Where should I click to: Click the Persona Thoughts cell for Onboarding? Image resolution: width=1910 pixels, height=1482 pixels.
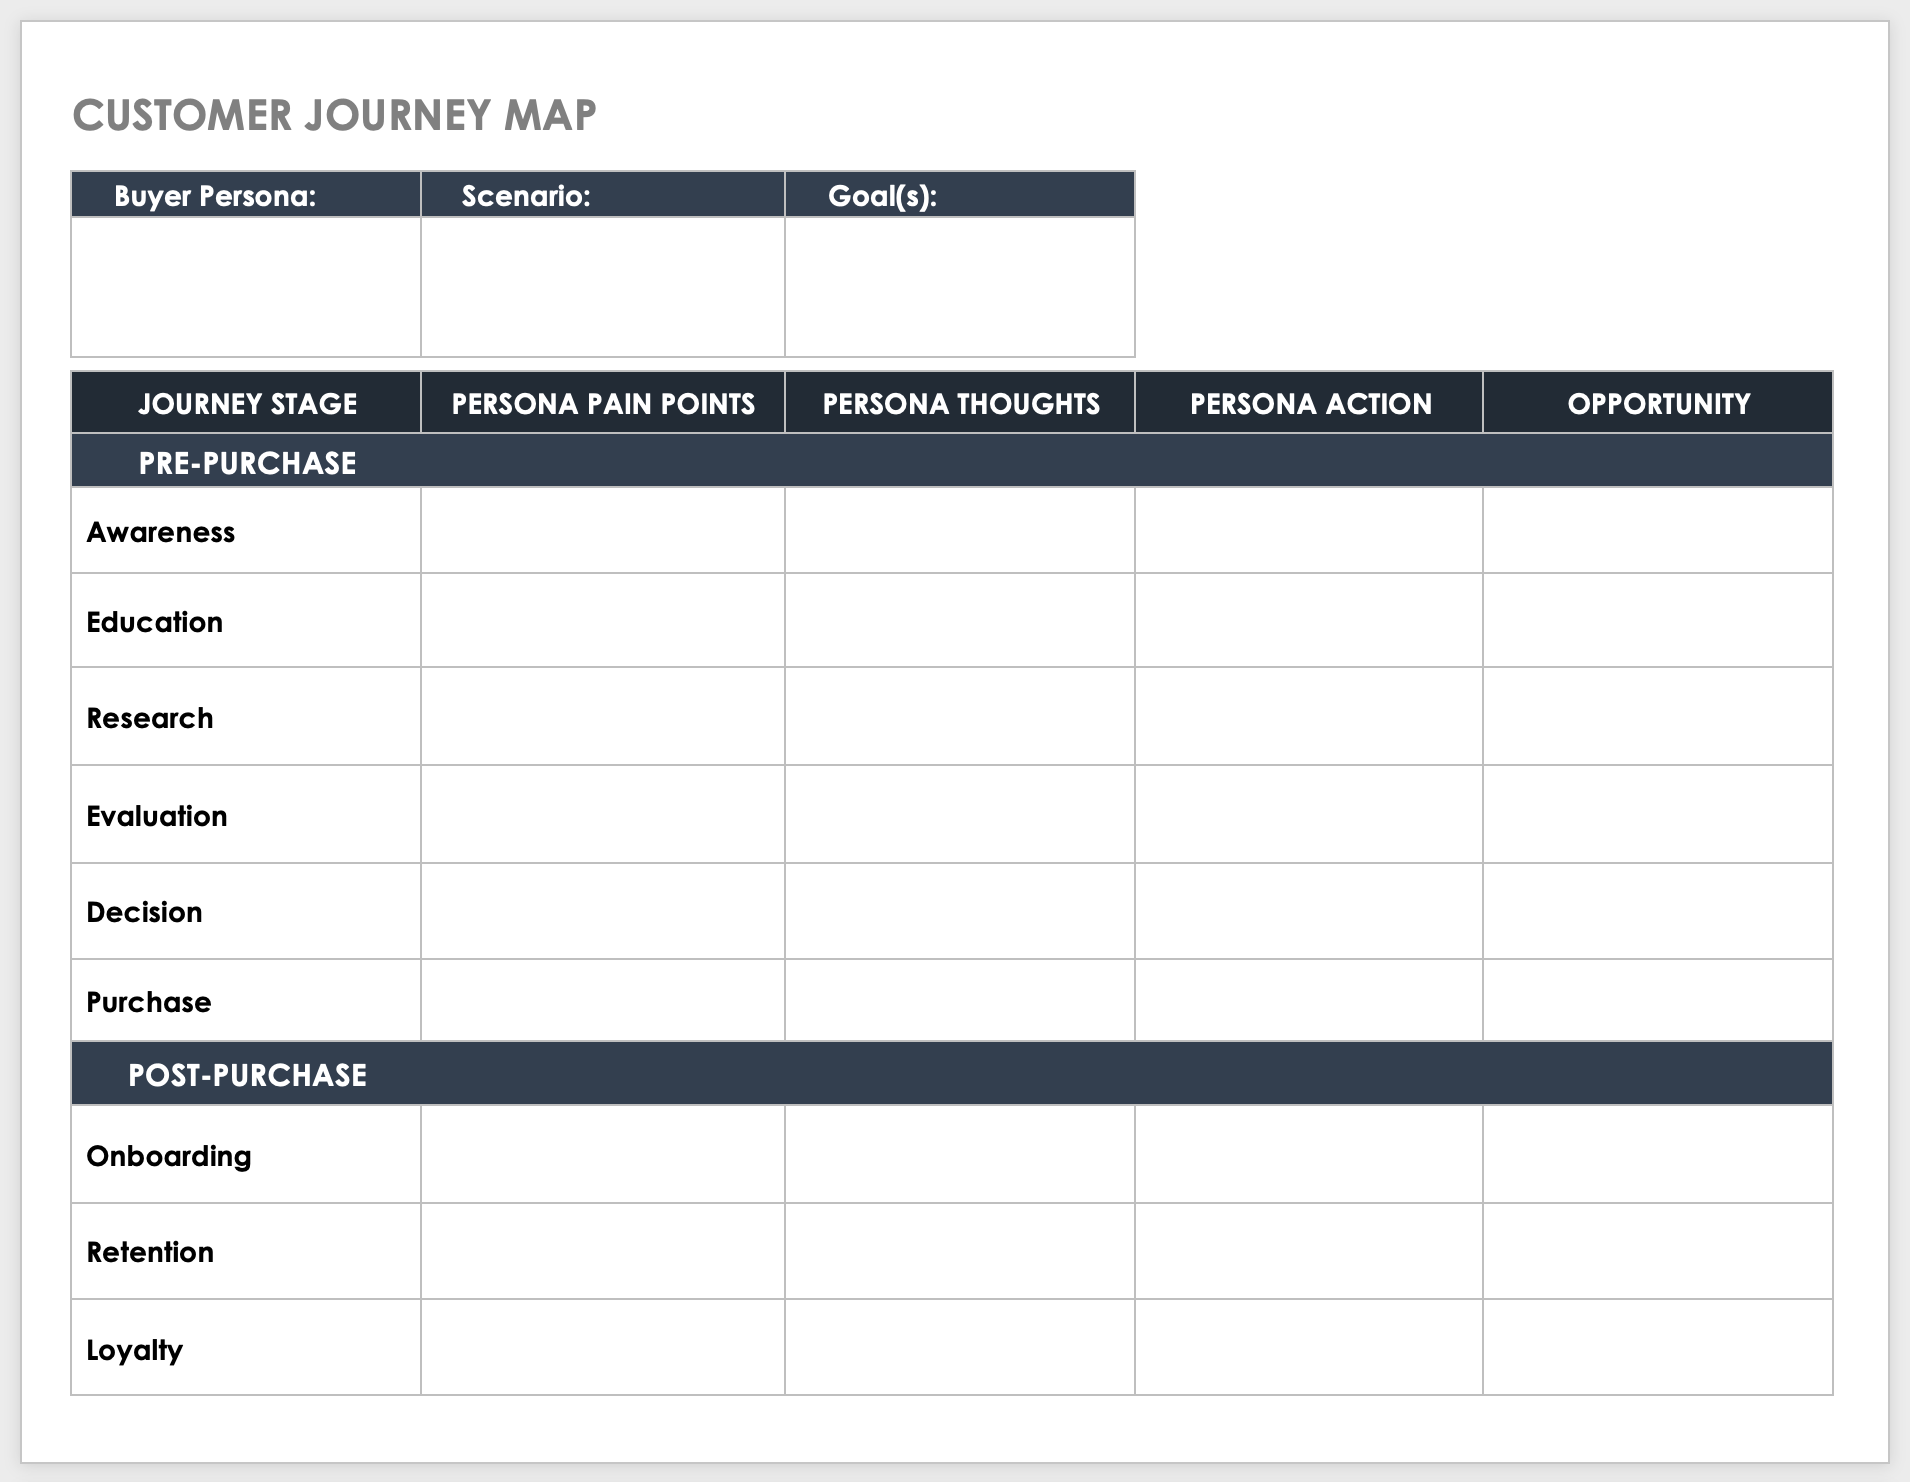pyautogui.click(x=960, y=1155)
